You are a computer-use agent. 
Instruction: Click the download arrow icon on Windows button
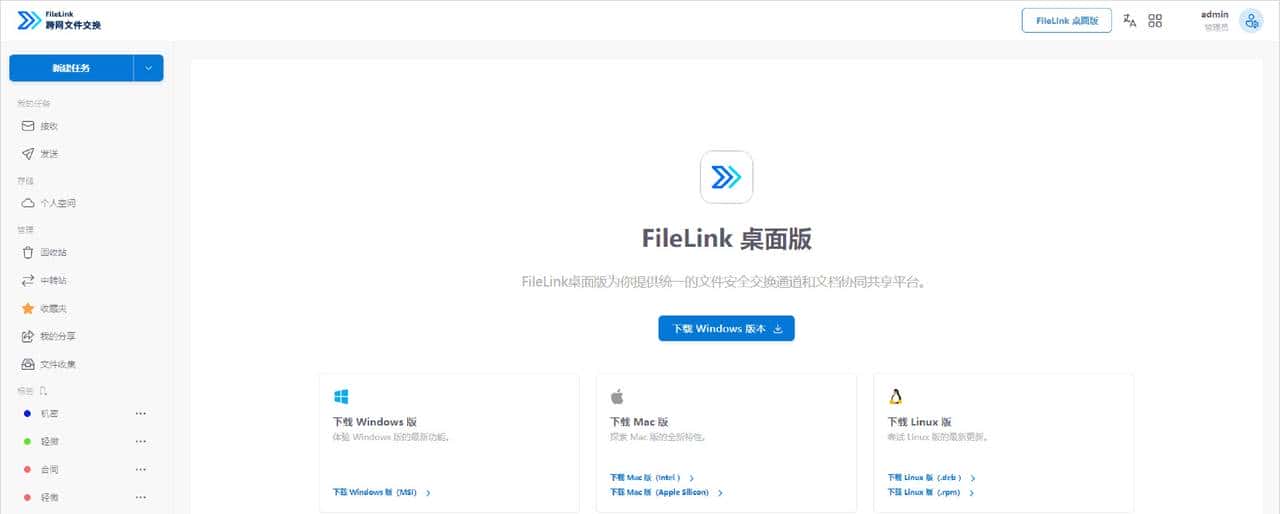[x=778, y=328]
